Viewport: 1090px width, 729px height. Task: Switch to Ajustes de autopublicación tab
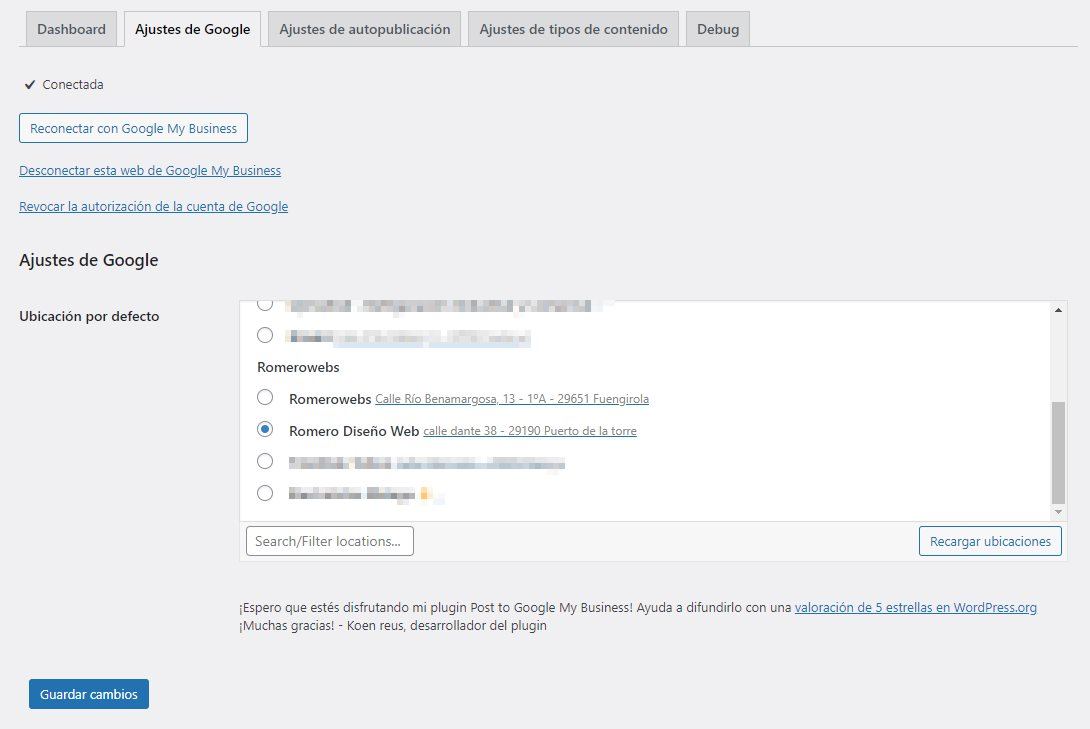coord(364,29)
